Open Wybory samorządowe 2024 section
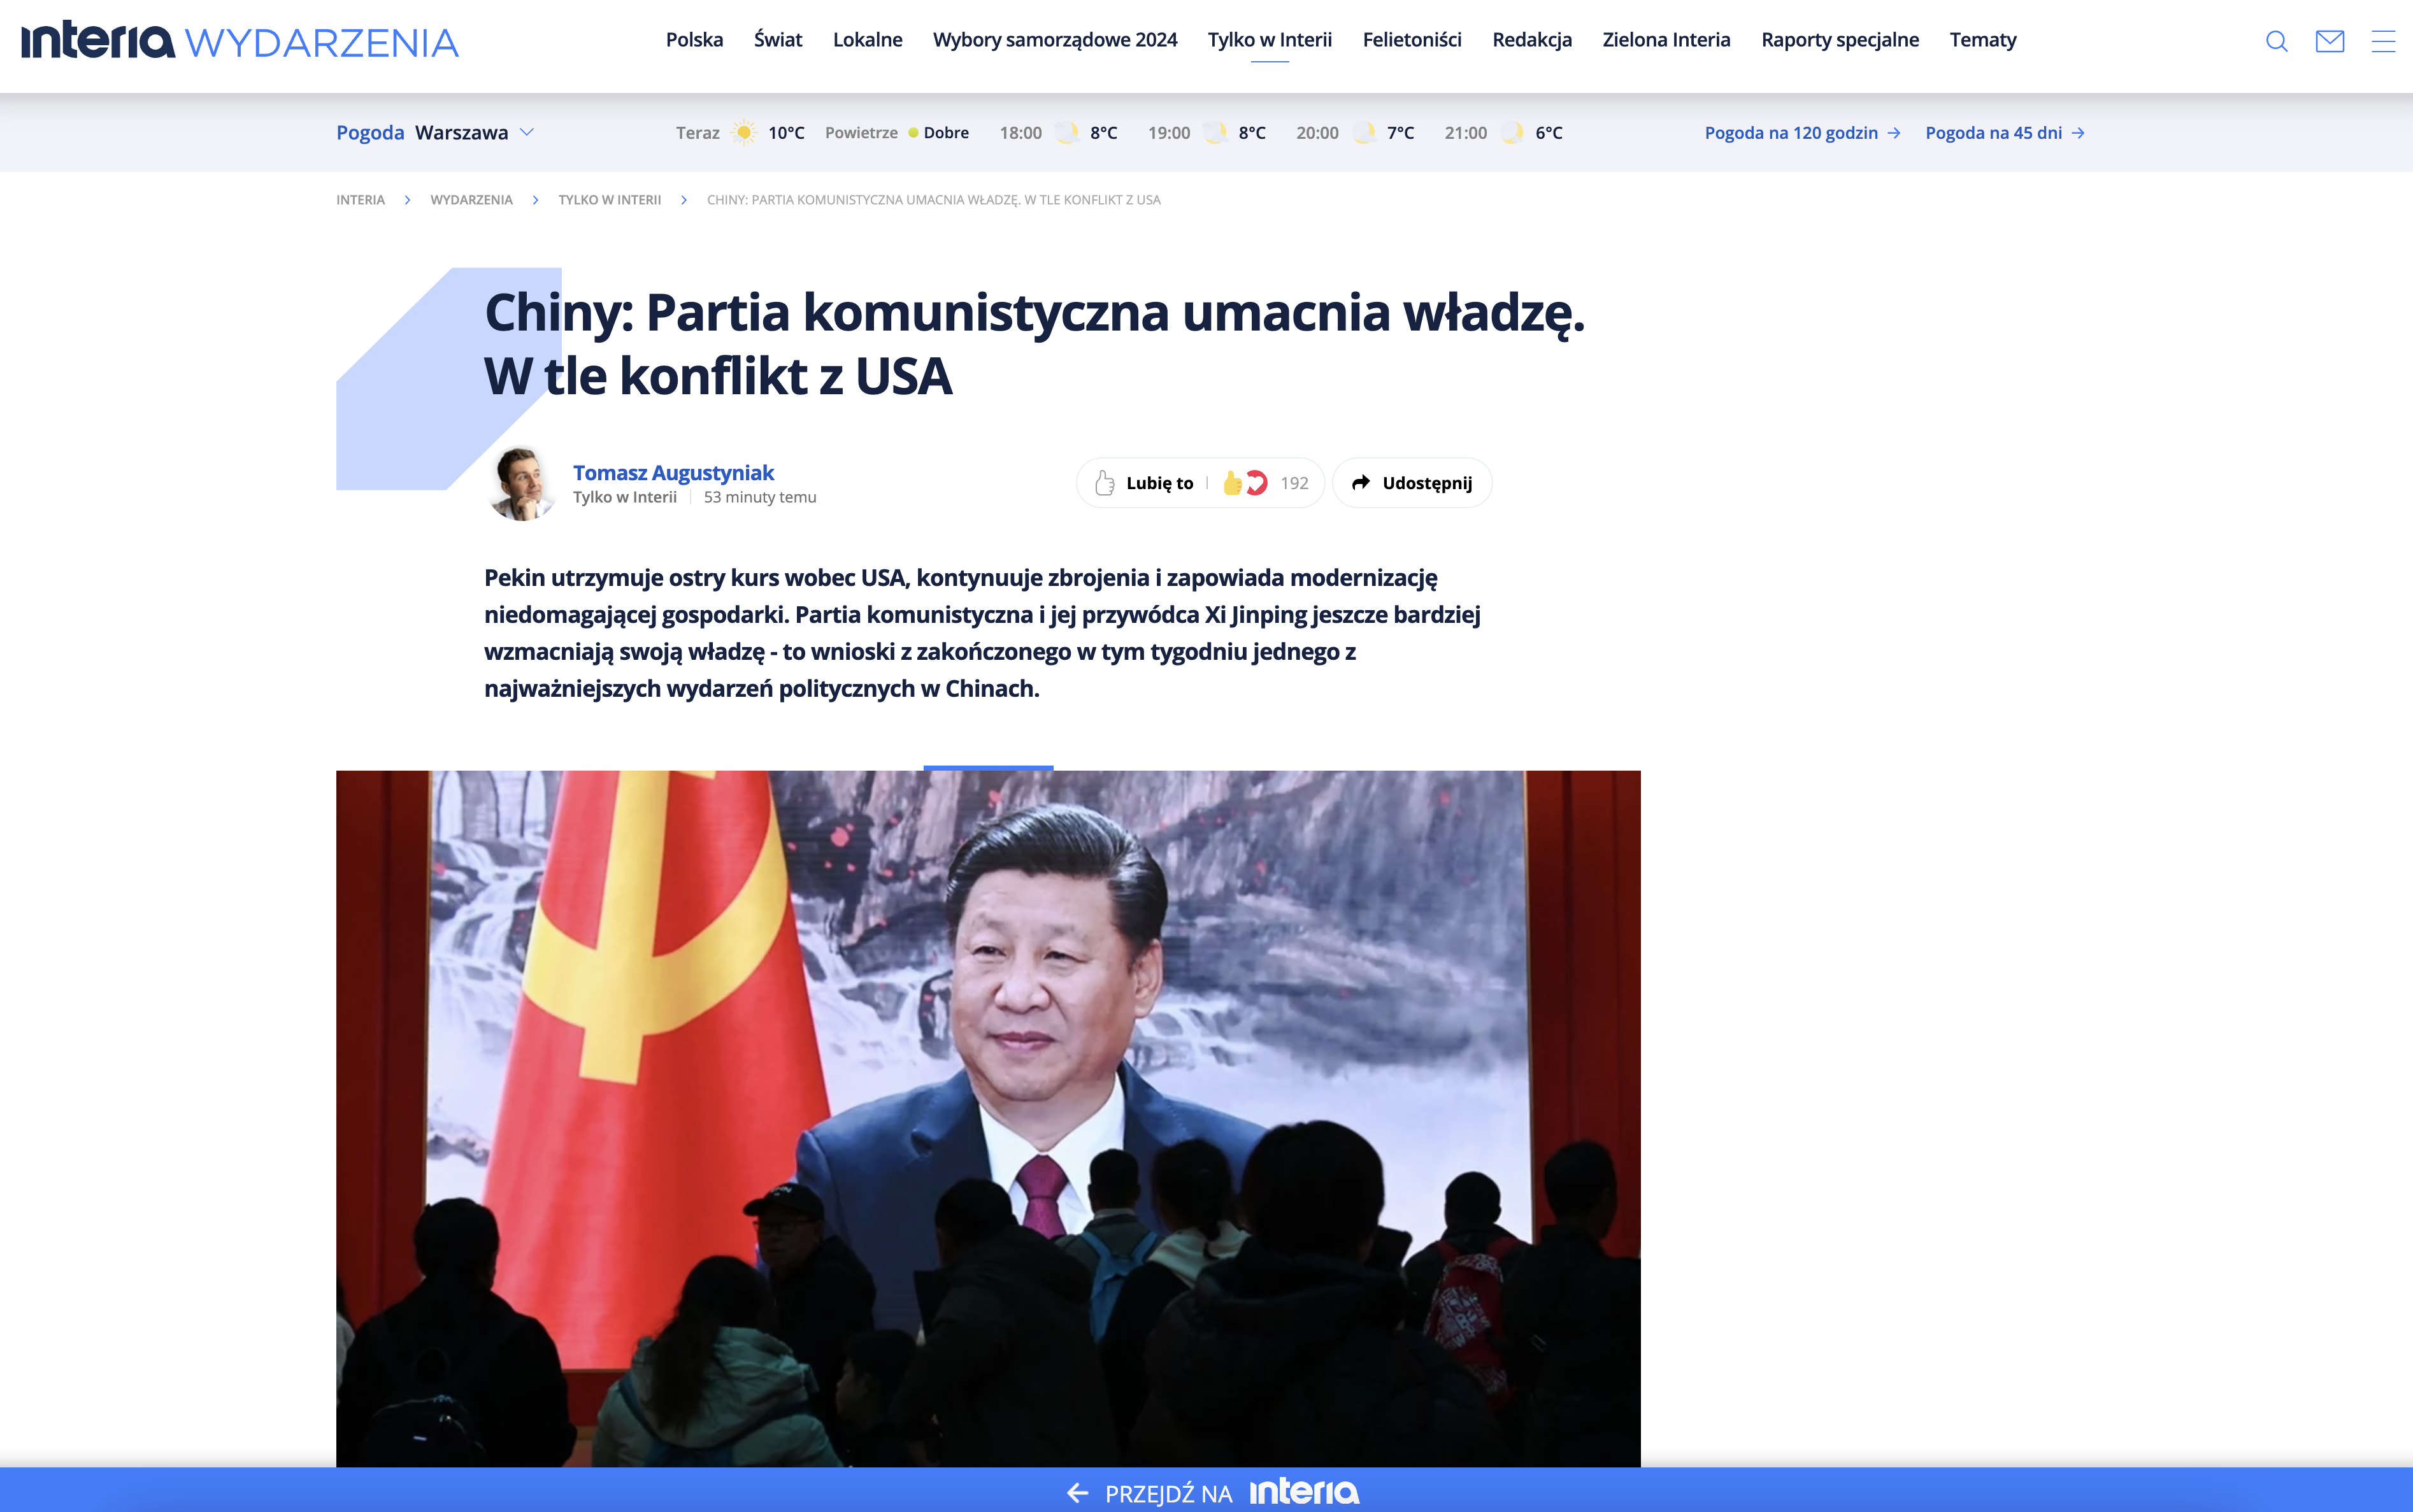The image size is (2413, 1512). click(x=1055, y=40)
